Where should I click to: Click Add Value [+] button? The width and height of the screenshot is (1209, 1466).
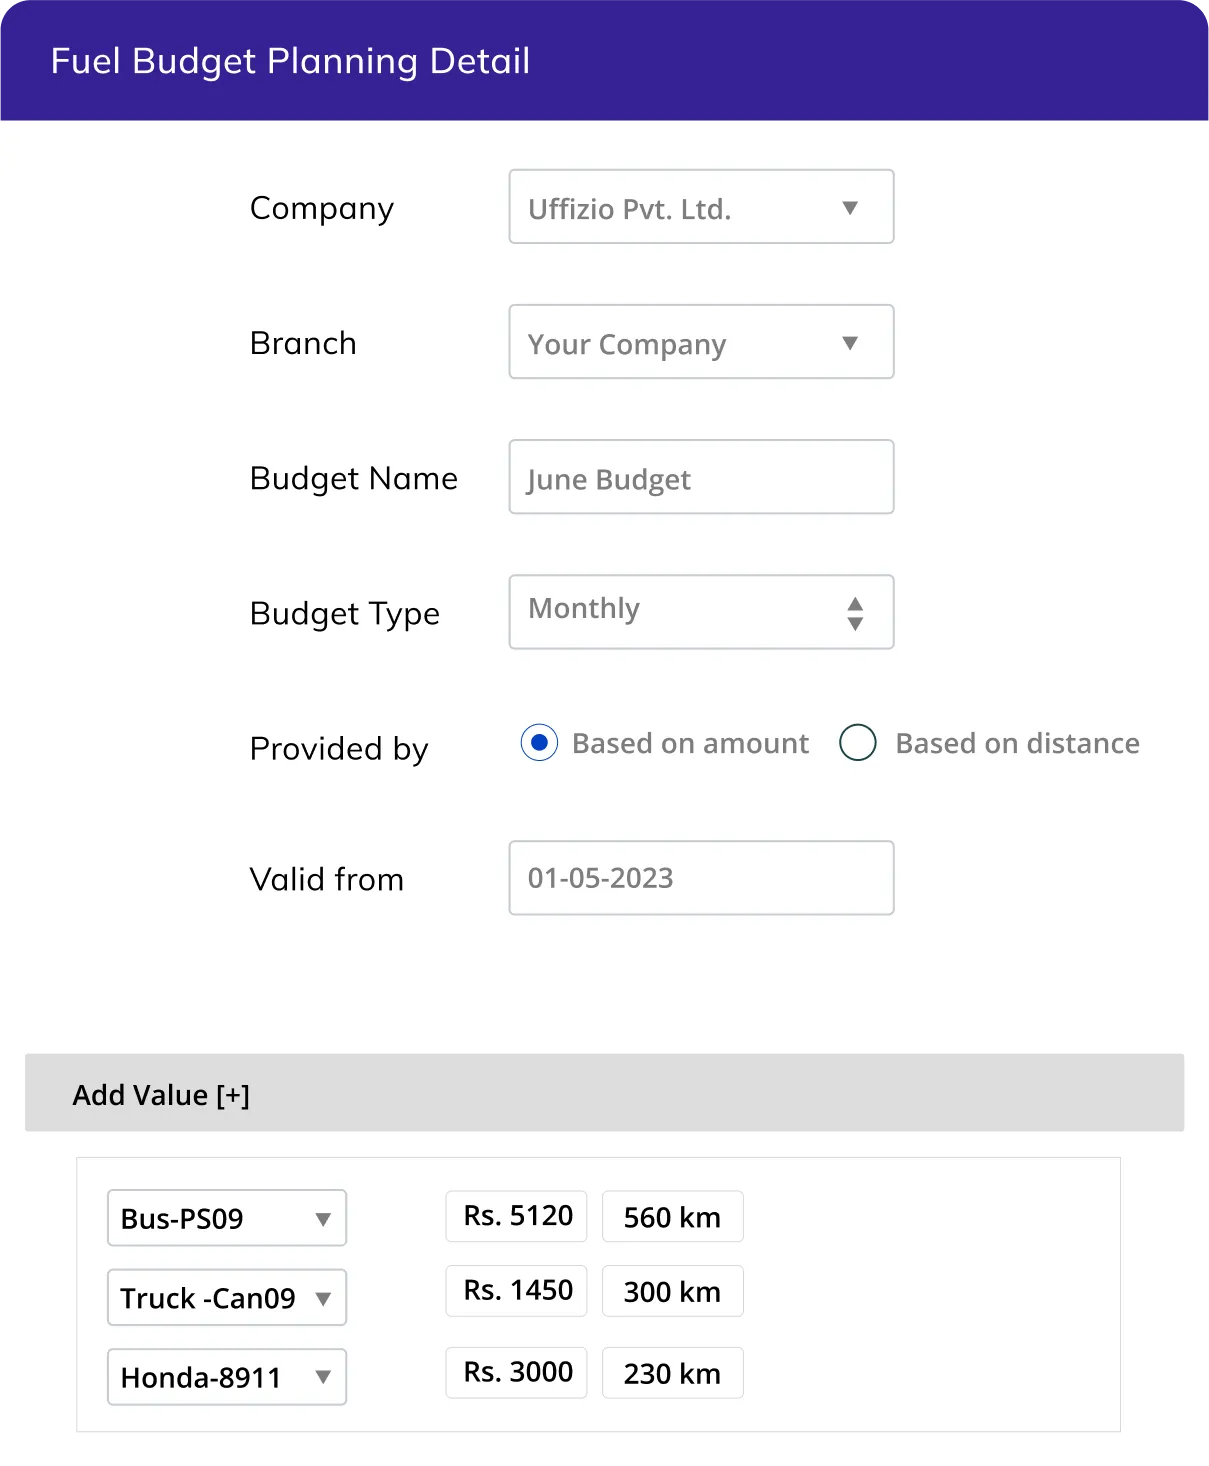(161, 1095)
